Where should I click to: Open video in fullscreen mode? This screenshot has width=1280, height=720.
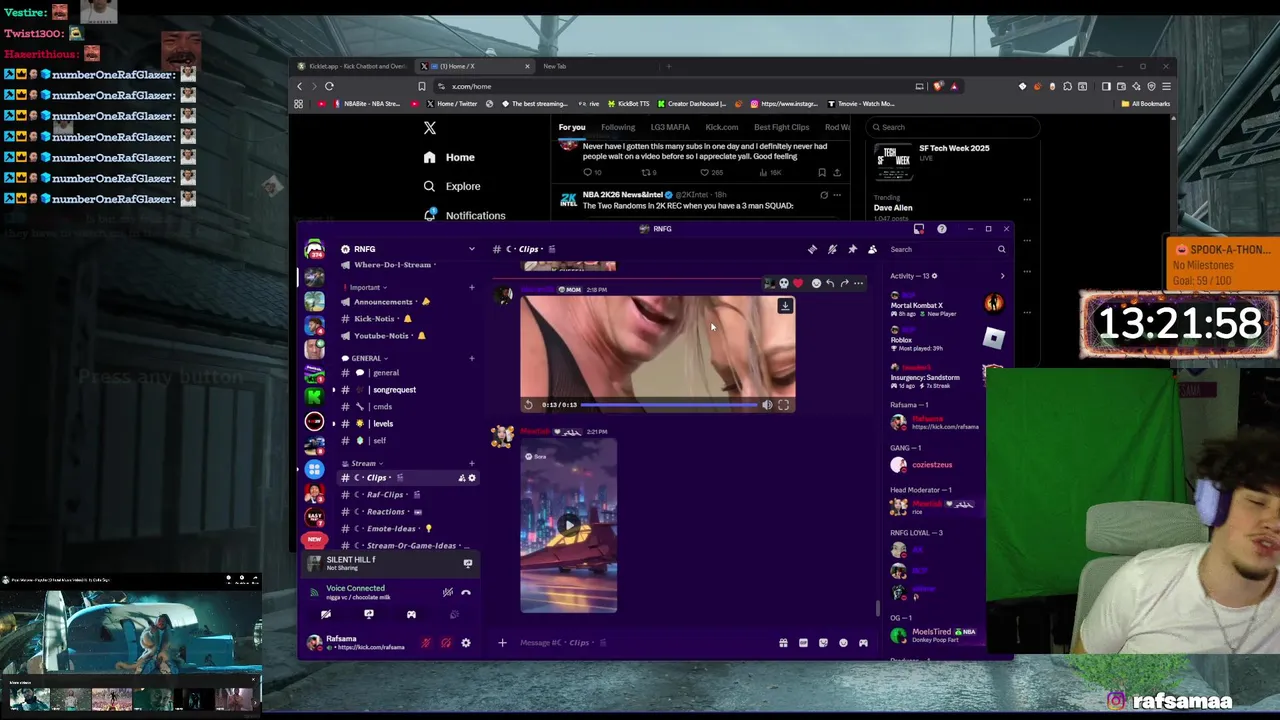click(x=784, y=405)
